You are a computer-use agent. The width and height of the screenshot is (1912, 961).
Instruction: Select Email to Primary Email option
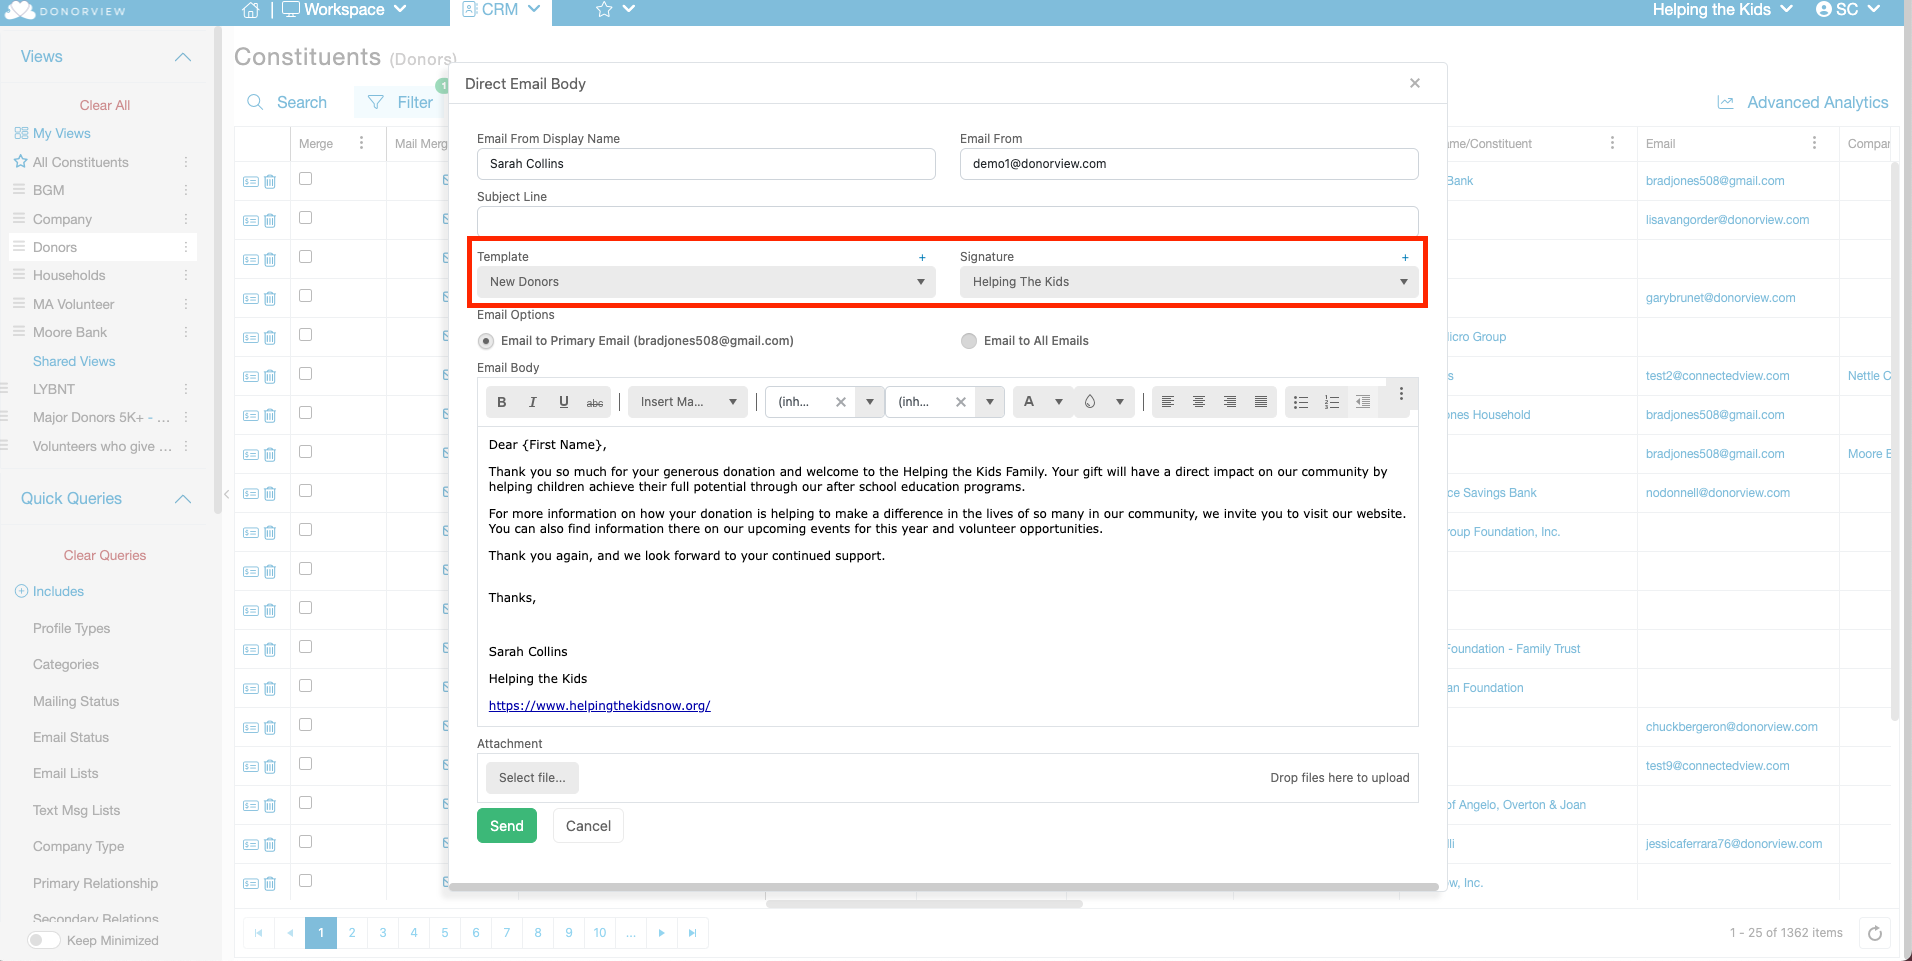486,341
